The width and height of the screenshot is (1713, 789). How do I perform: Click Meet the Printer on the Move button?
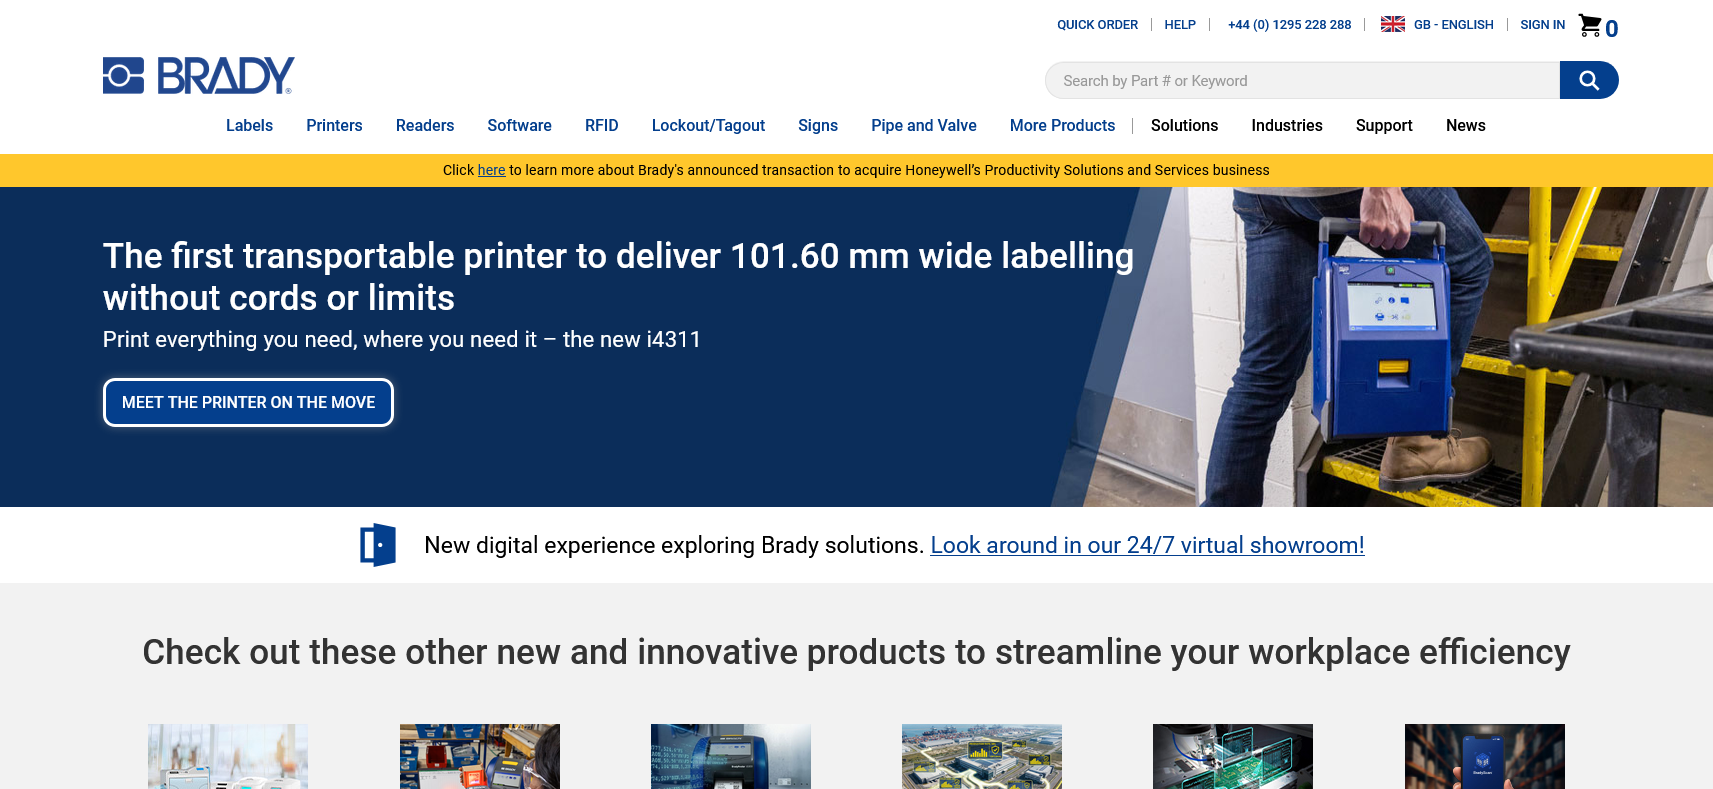point(248,402)
